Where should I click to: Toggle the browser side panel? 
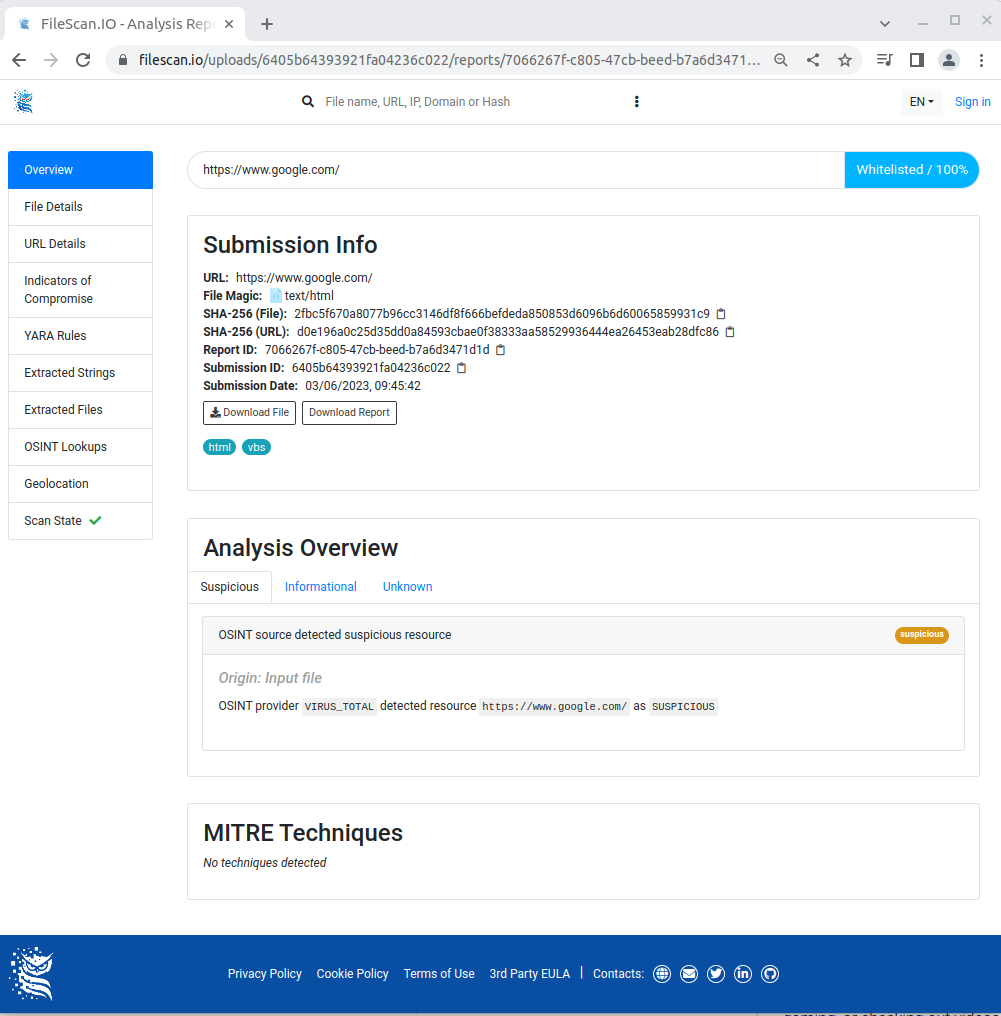(917, 60)
